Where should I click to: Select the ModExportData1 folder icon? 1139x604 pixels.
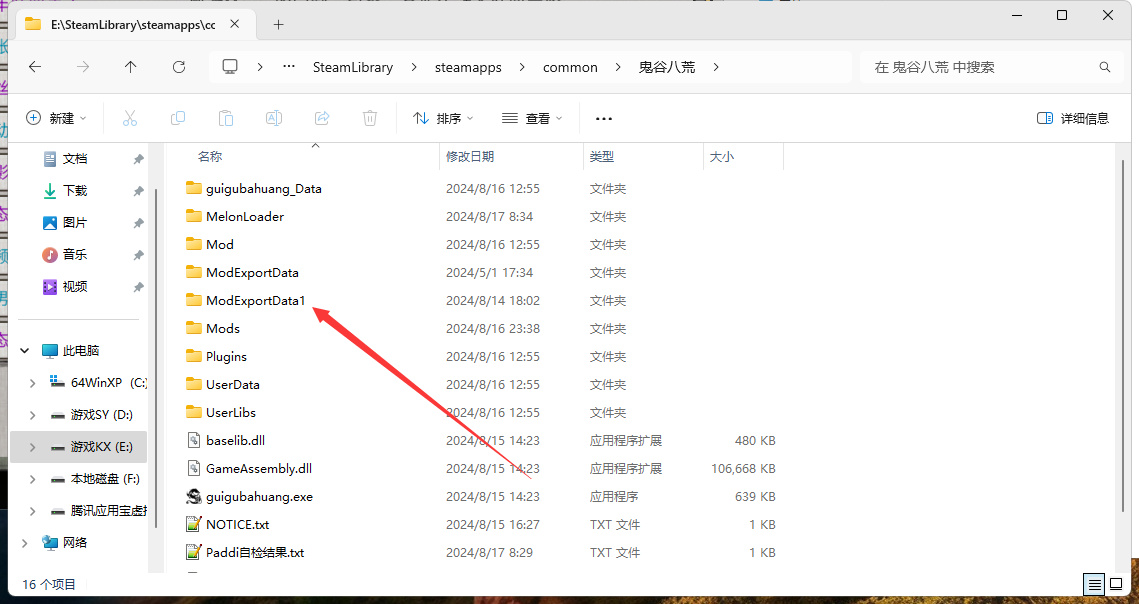(193, 300)
